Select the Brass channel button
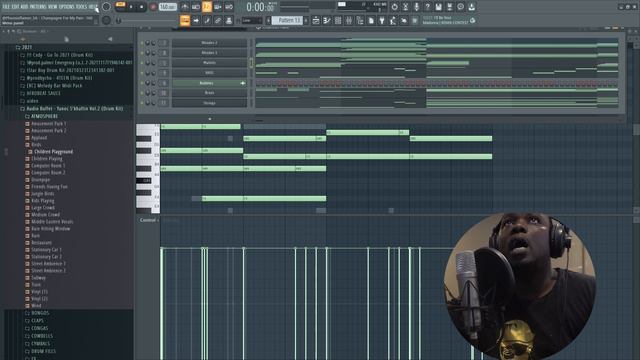Image resolution: width=640 pixels, height=360 pixels. [x=209, y=93]
